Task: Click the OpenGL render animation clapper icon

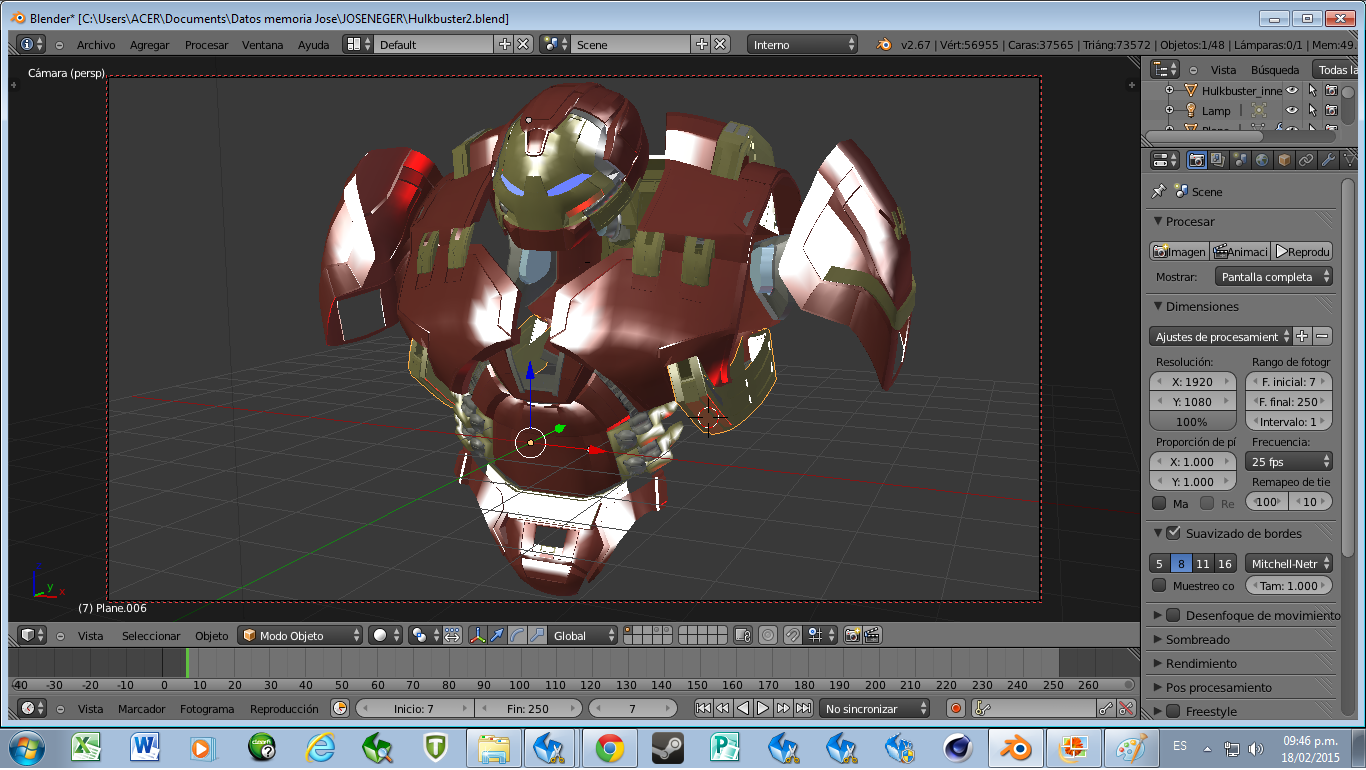Action: (872, 635)
